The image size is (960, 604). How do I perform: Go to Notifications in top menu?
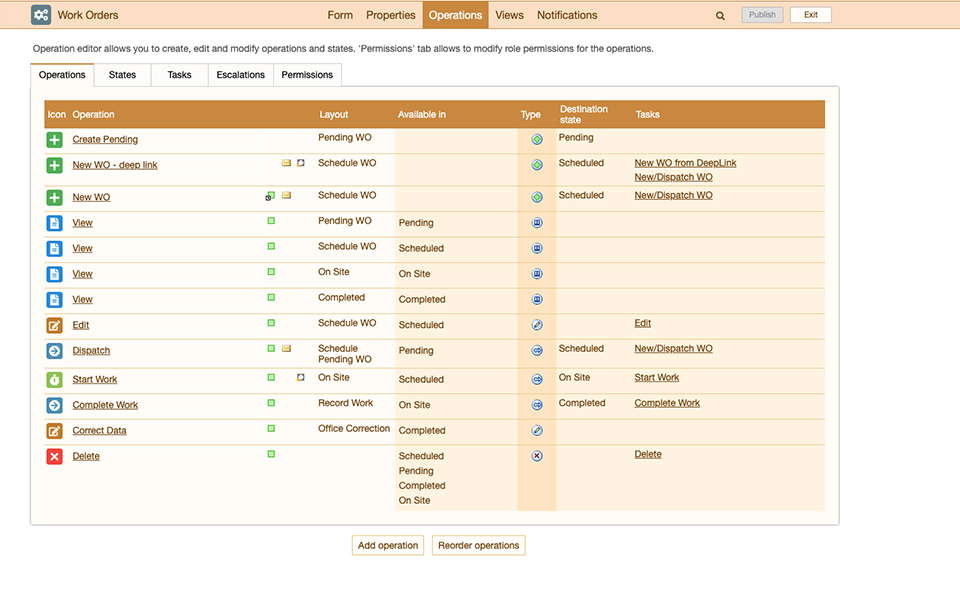[x=567, y=15]
